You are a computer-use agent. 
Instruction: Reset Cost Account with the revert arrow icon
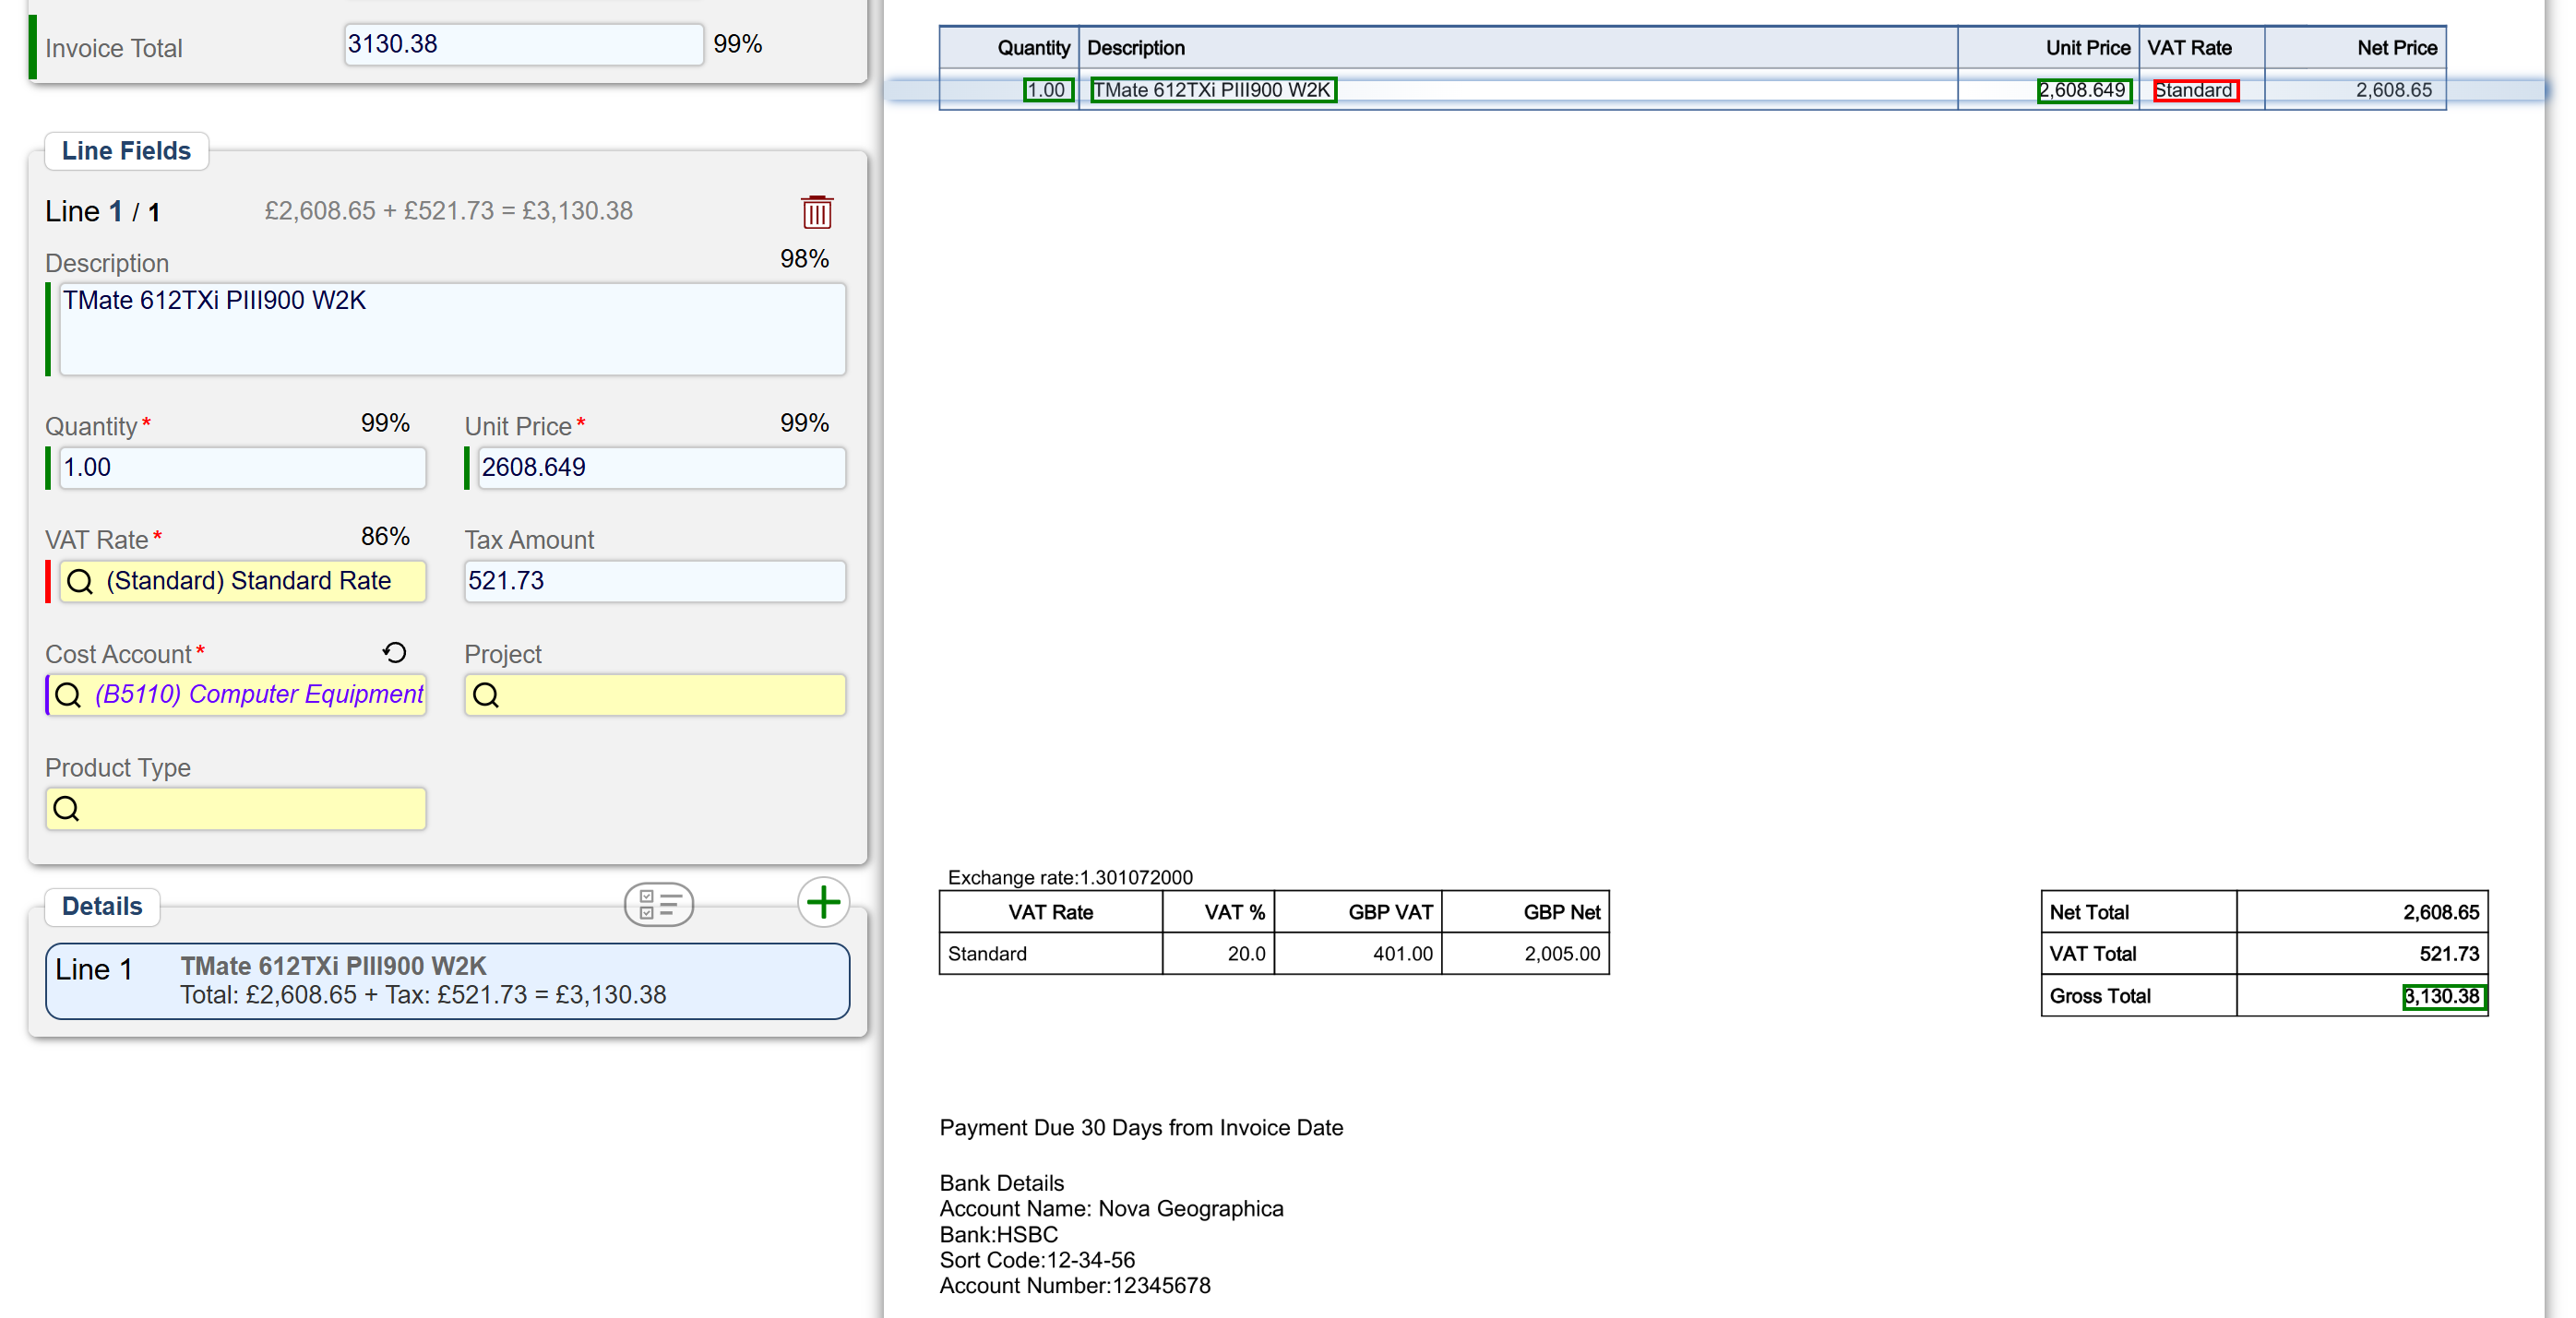coord(394,653)
